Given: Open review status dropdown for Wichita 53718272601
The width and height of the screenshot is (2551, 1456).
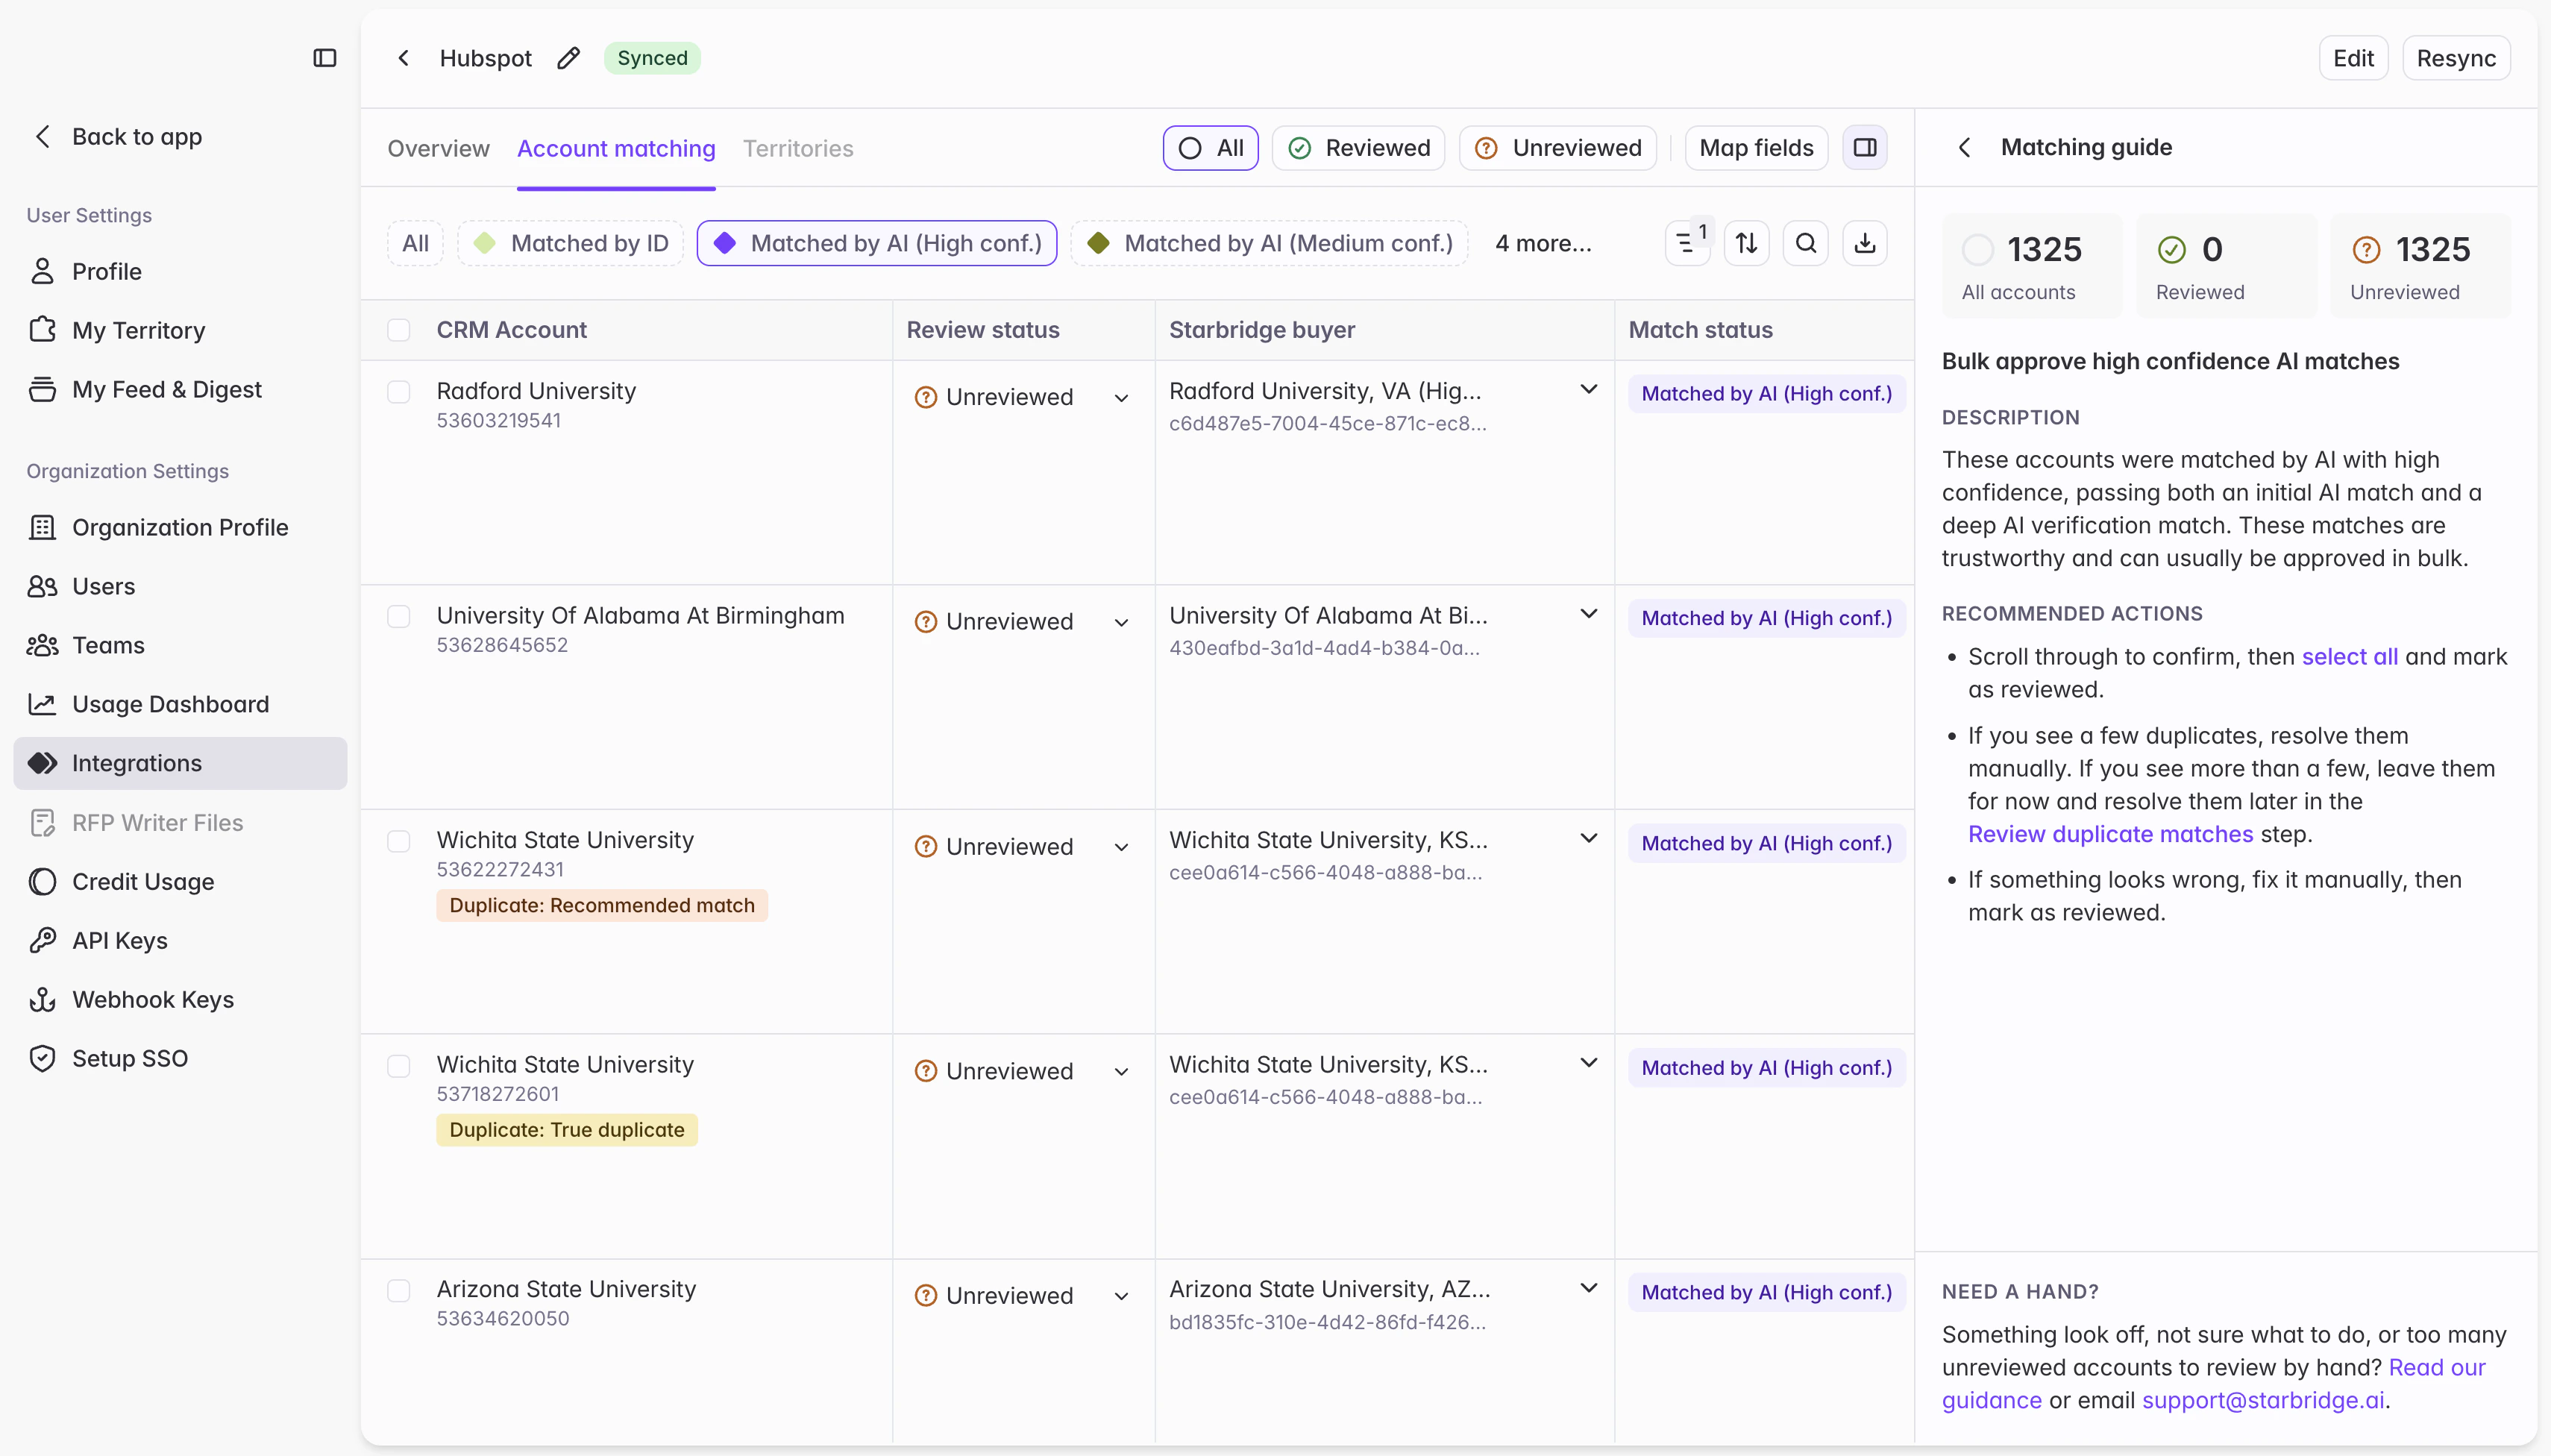Looking at the screenshot, I should pyautogui.click(x=1022, y=1071).
